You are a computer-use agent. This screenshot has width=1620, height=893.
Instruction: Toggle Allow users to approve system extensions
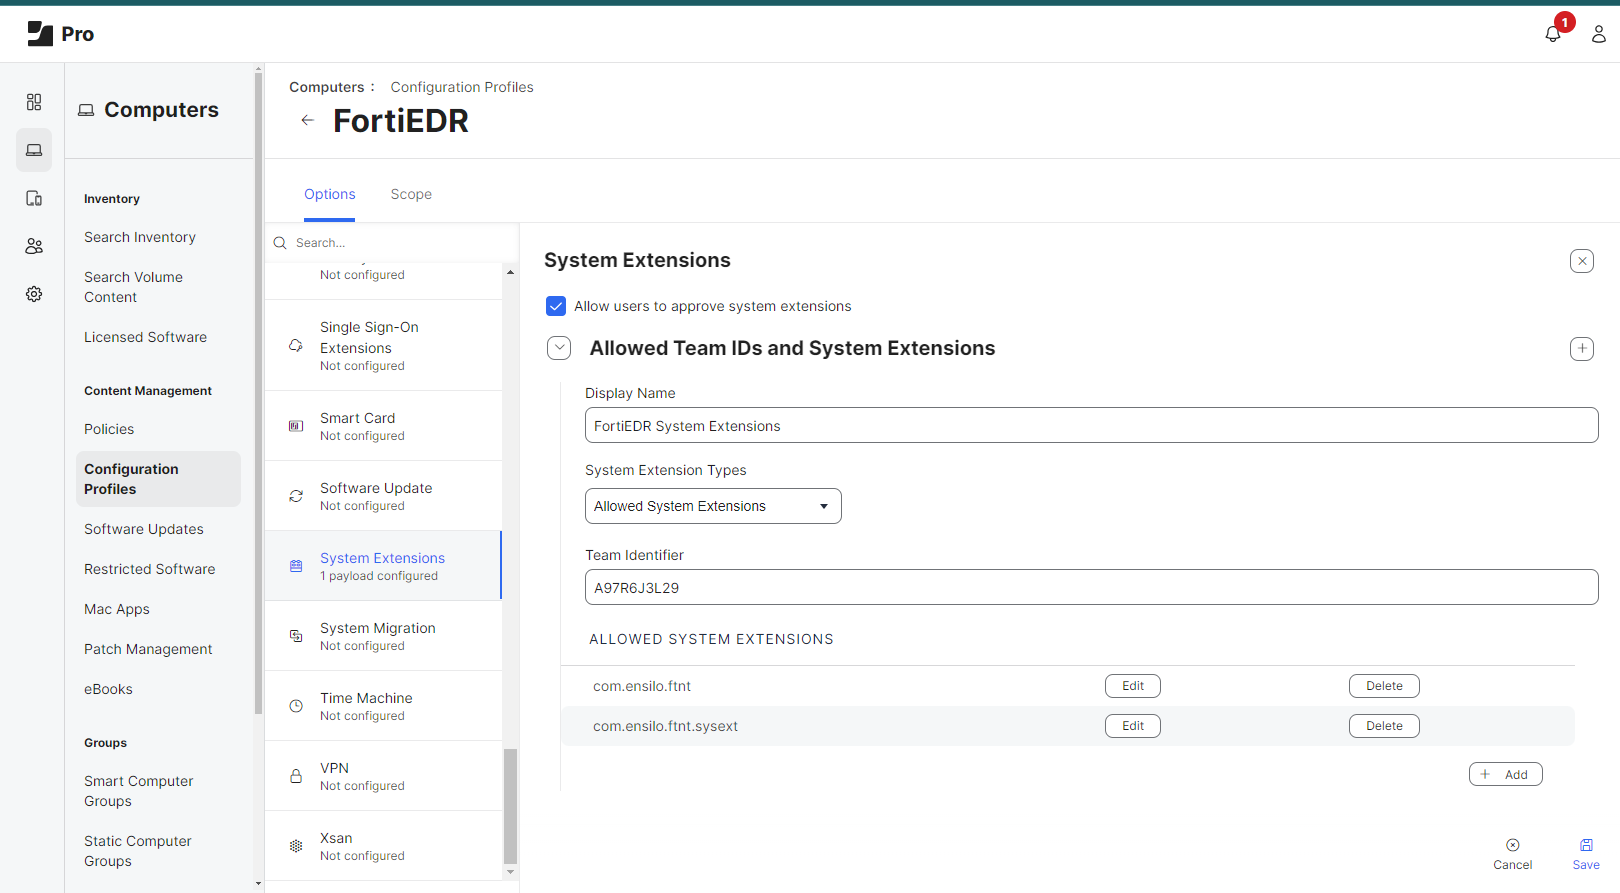tap(556, 306)
